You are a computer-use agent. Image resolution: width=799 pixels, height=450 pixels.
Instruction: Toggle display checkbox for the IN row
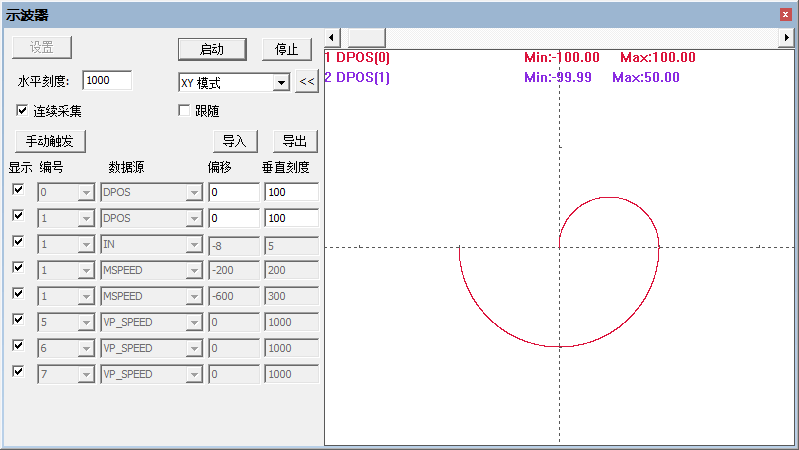[18, 241]
